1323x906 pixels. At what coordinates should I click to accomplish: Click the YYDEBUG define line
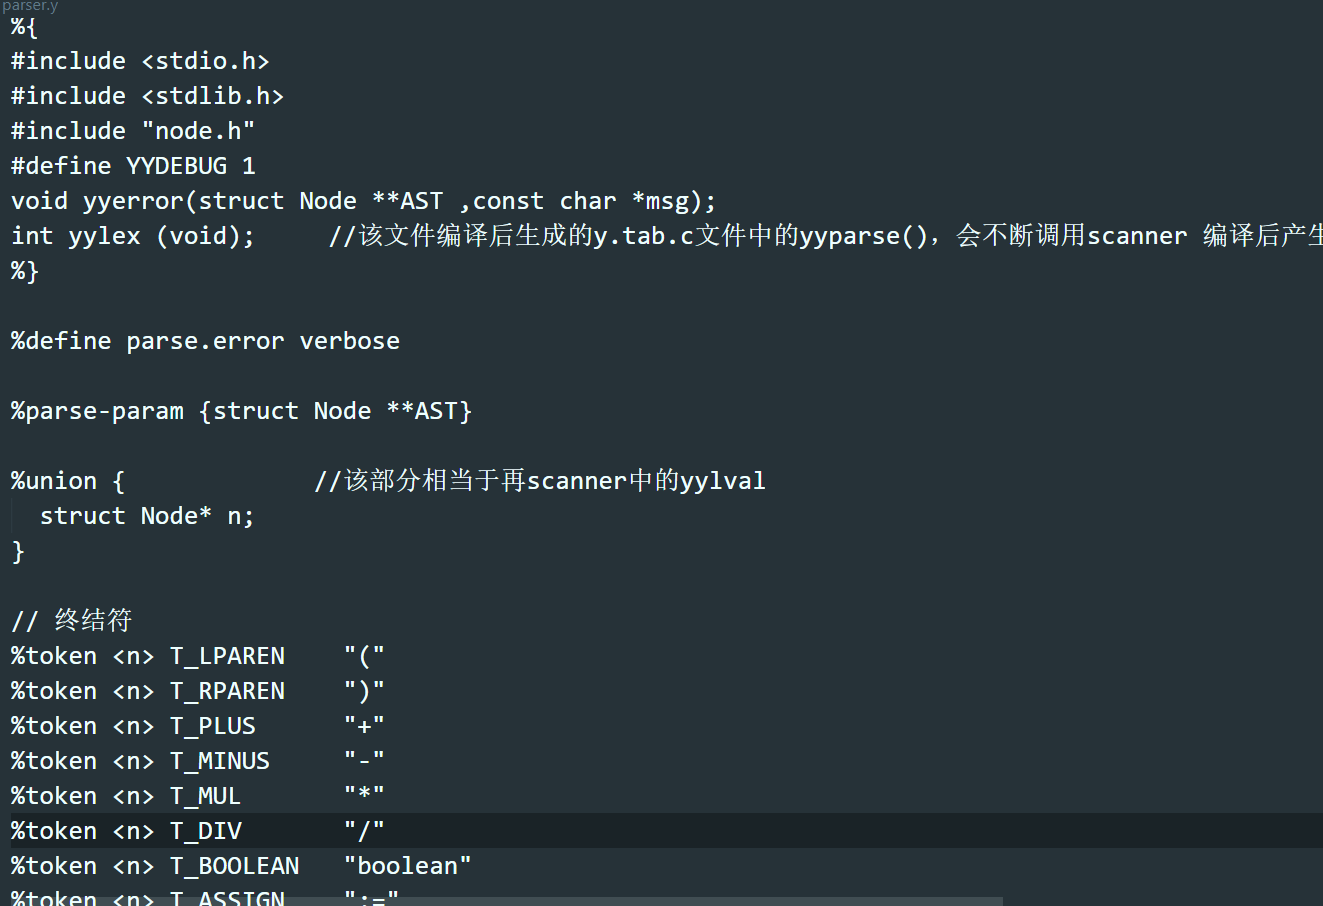[x=133, y=166]
